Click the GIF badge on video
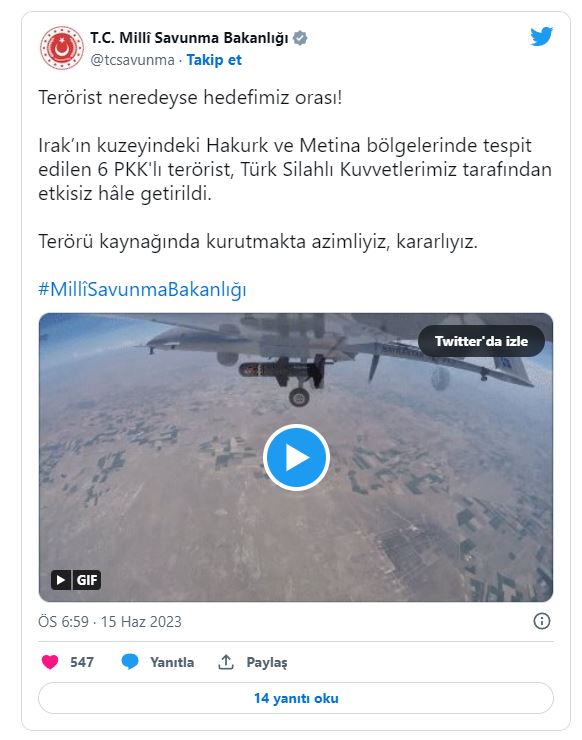Viewport: 582px width, 740px height. coord(87,580)
